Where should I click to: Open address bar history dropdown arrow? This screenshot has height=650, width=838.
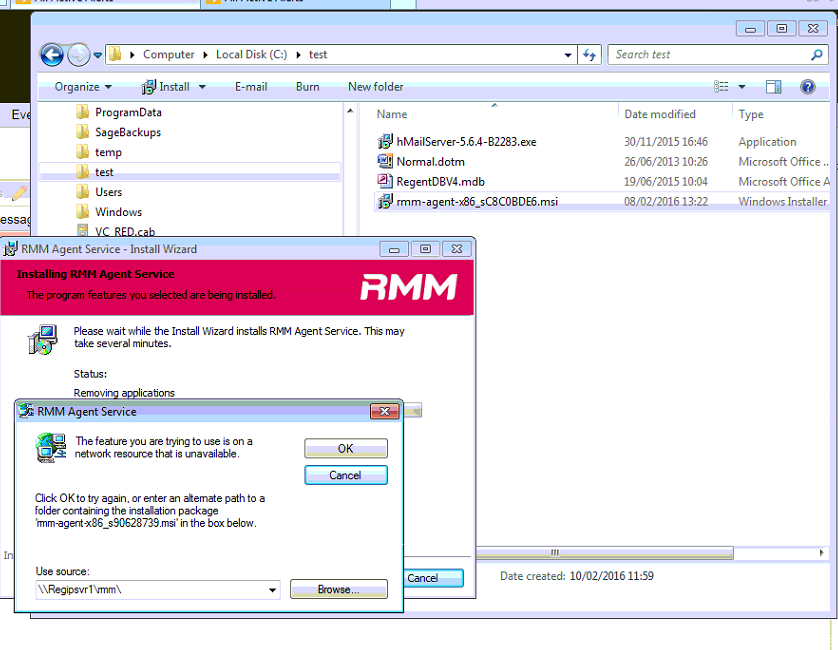(568, 55)
